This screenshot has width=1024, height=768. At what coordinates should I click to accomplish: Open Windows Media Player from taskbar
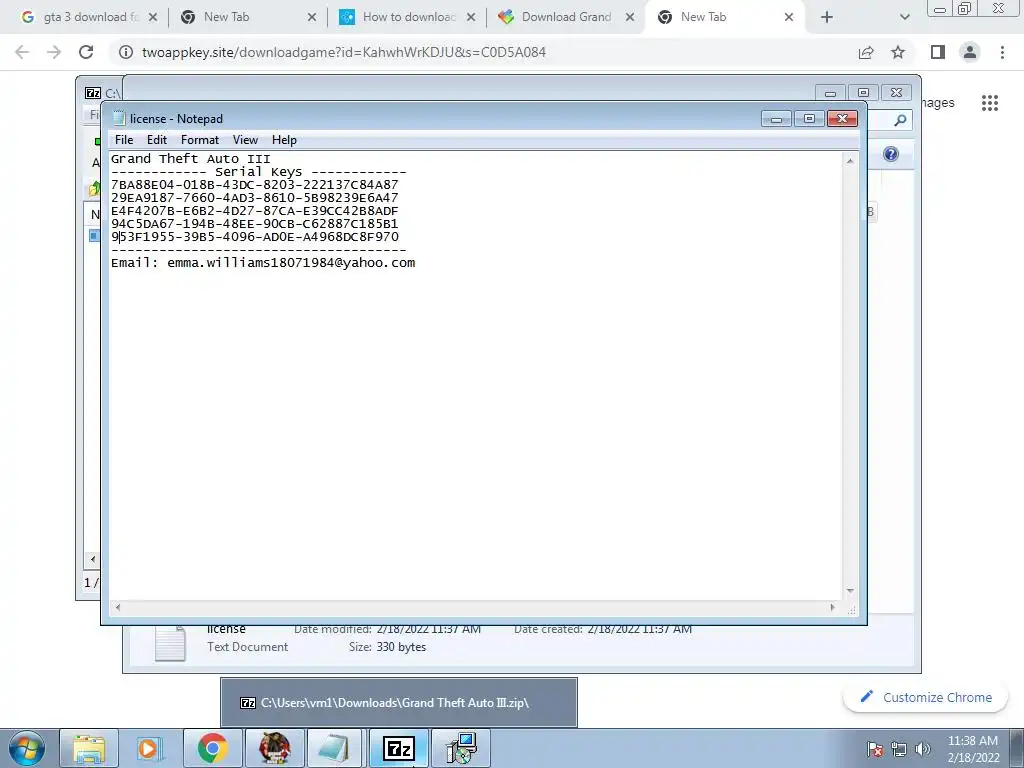pyautogui.click(x=150, y=748)
